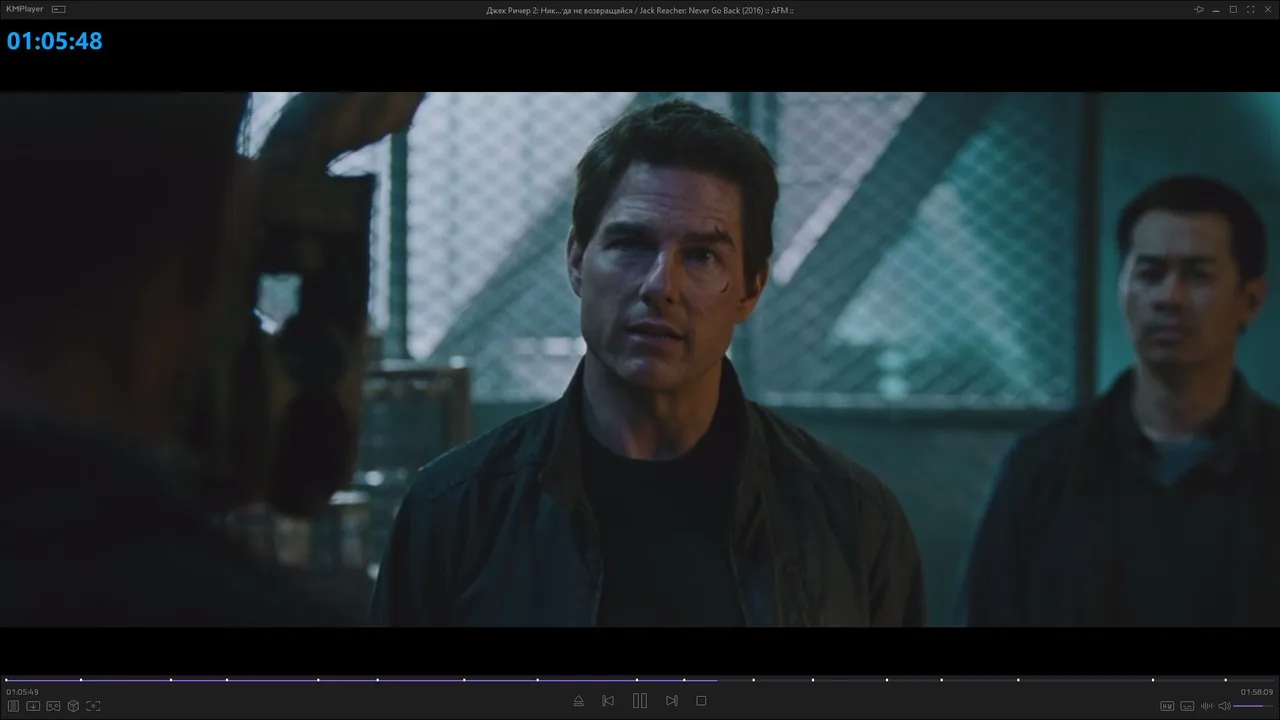The width and height of the screenshot is (1280, 720).
Task: Open the audio equalizer waveform icon
Action: pyautogui.click(x=1207, y=706)
